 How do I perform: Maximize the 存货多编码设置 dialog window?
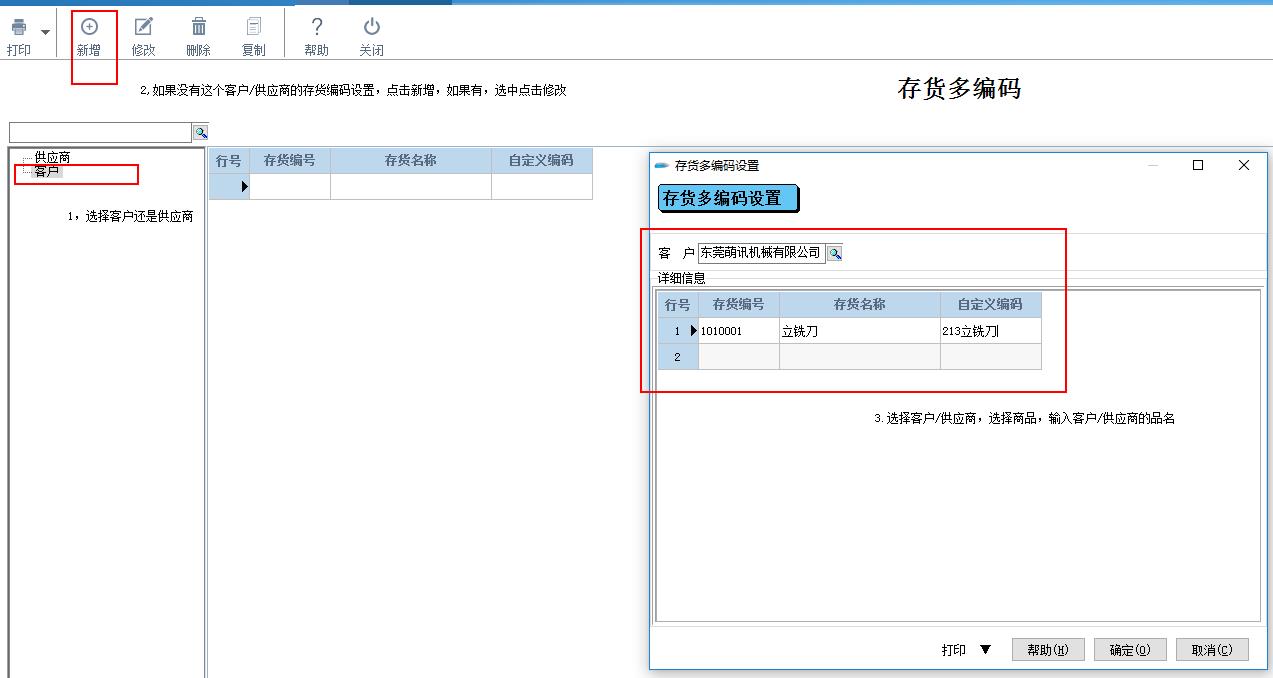pos(1198,165)
